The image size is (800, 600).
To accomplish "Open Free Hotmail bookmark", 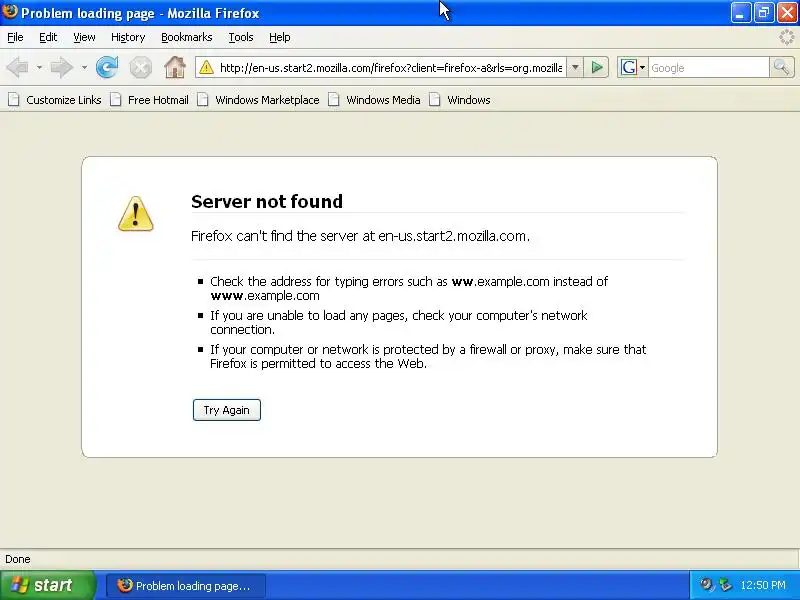I will pyautogui.click(x=149, y=100).
